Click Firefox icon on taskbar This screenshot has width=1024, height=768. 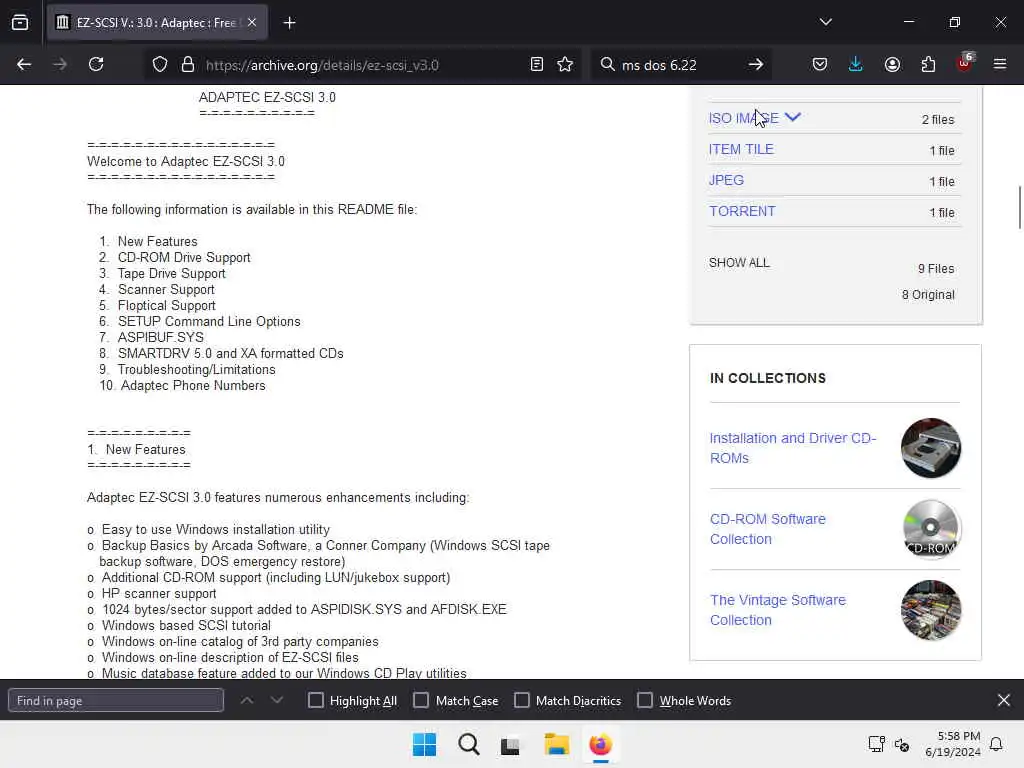[600, 744]
